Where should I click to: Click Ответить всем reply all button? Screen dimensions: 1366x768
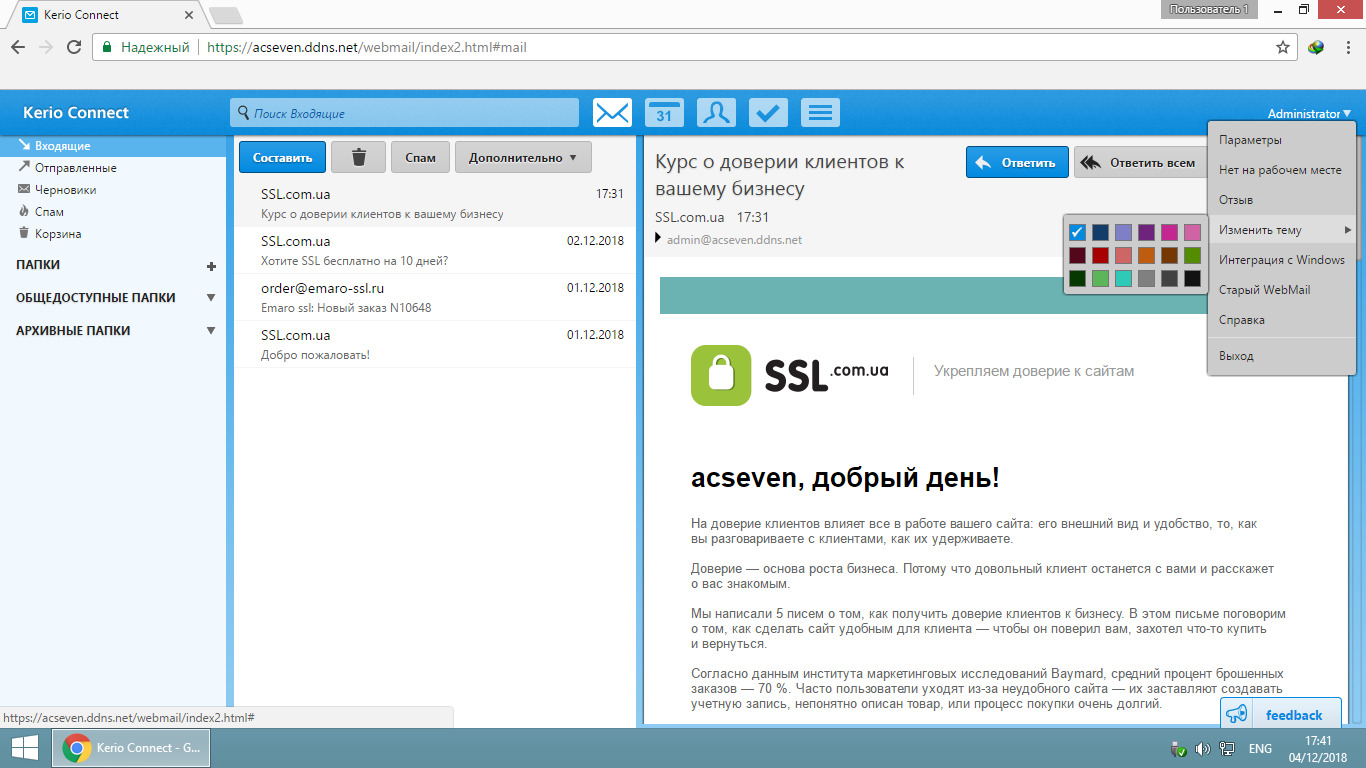coord(1140,162)
